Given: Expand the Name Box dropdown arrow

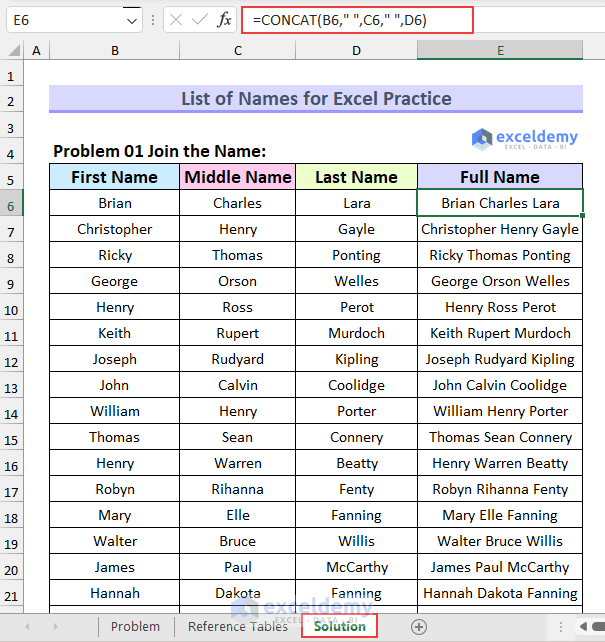Looking at the screenshot, I should tap(132, 20).
